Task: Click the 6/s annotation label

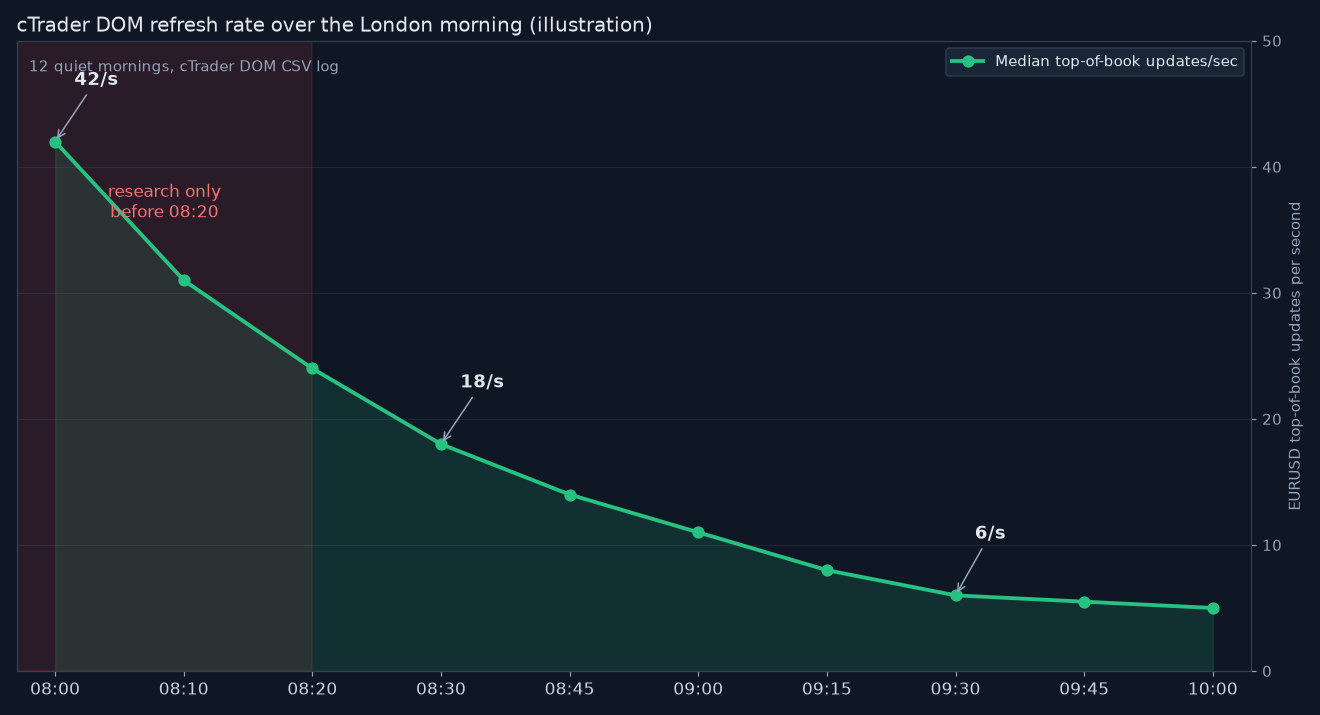Action: [x=990, y=533]
